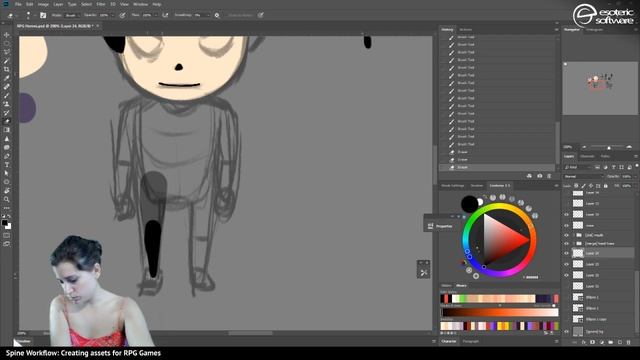This screenshot has height=360, width=640.
Task: Select the Eraser tool in toolbar
Action: [7, 121]
